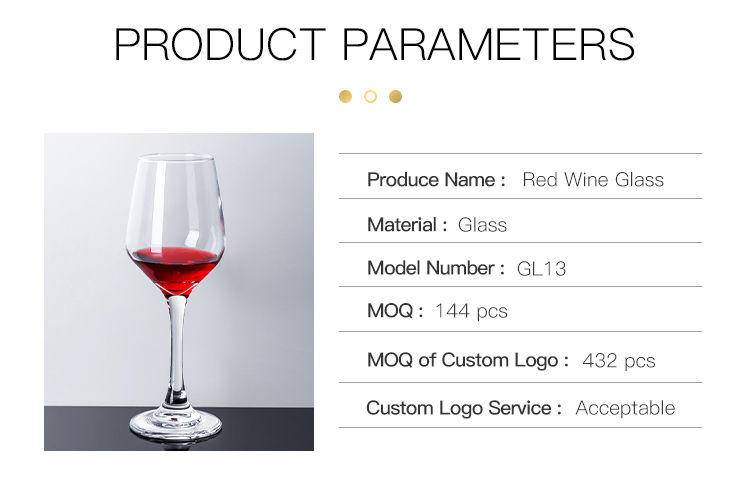Click the third solid gold dot
750x482 pixels.
396,97
